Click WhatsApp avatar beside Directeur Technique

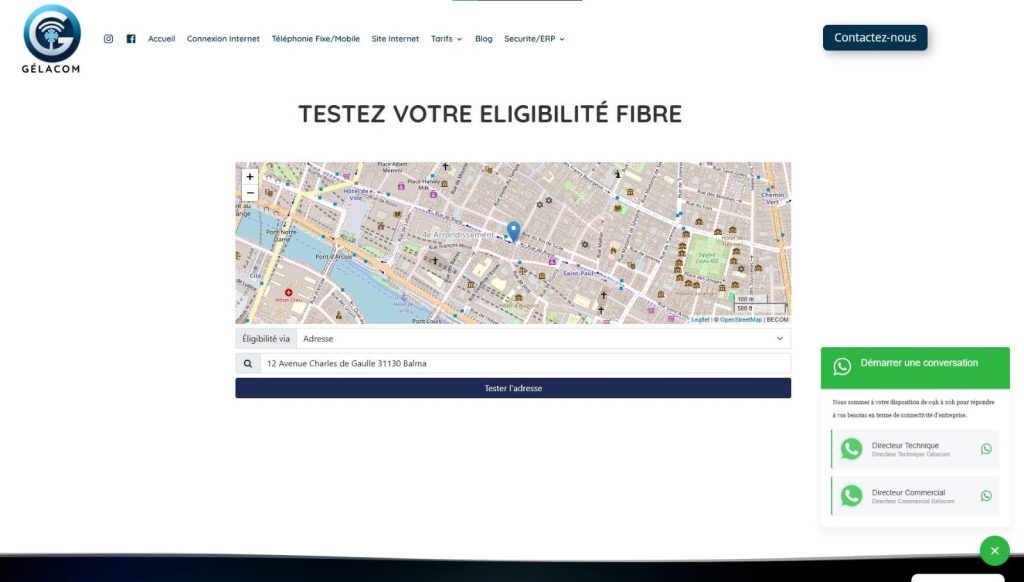click(x=851, y=449)
